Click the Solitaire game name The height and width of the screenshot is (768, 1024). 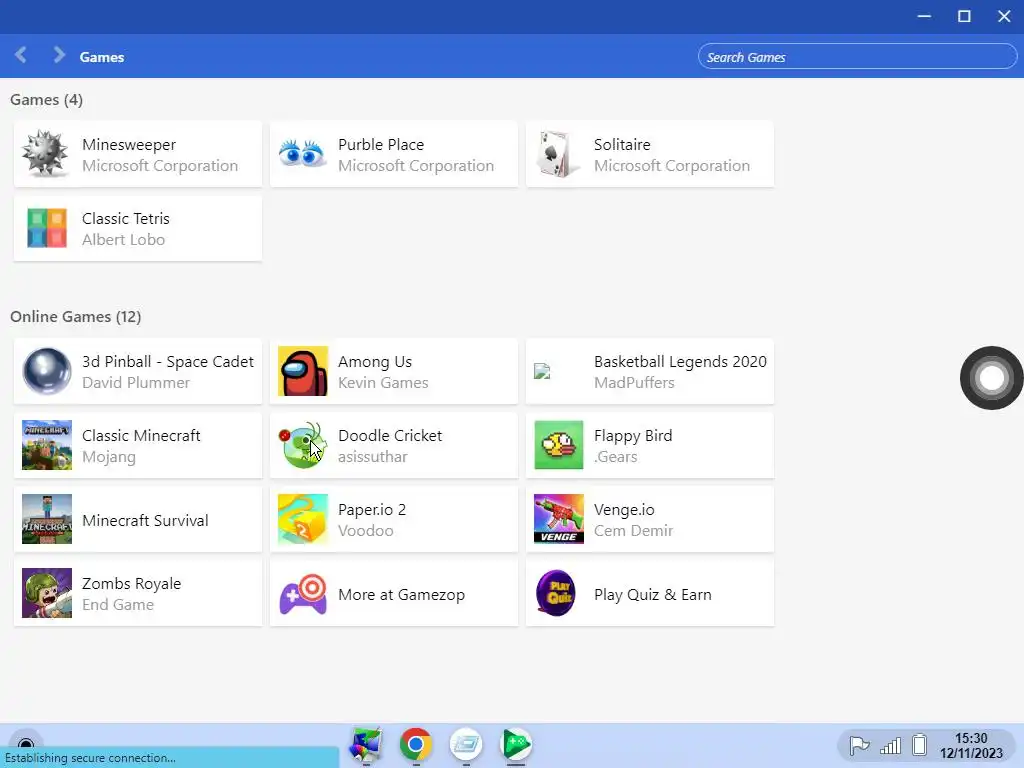(x=622, y=144)
